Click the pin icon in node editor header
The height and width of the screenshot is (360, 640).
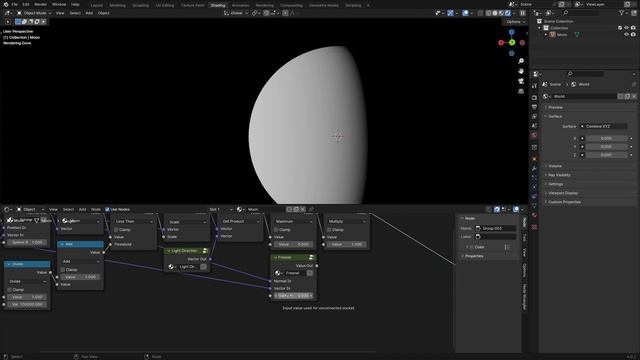[x=311, y=209]
